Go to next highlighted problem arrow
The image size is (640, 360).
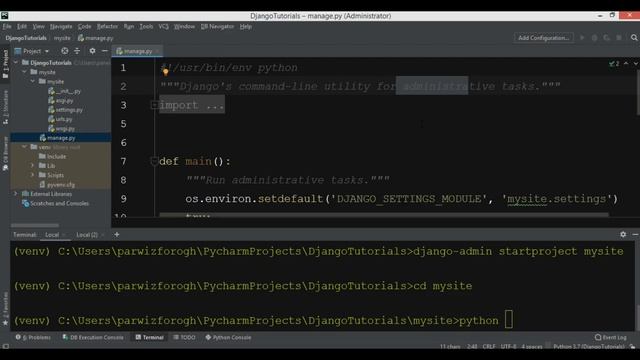tap(636, 64)
